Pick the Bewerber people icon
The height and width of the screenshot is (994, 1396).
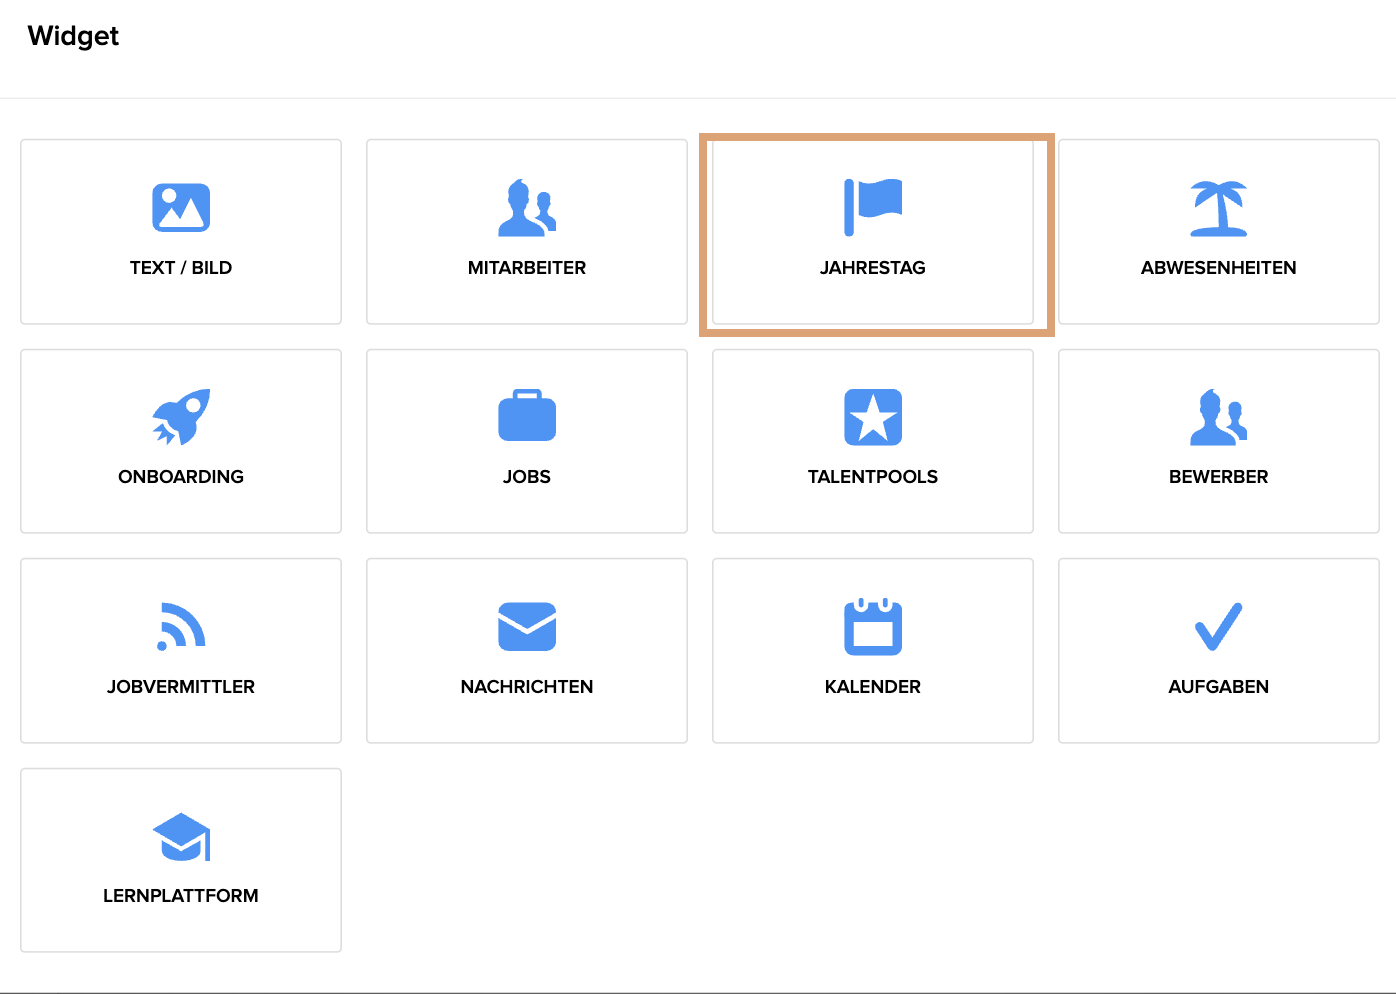pos(1219,417)
